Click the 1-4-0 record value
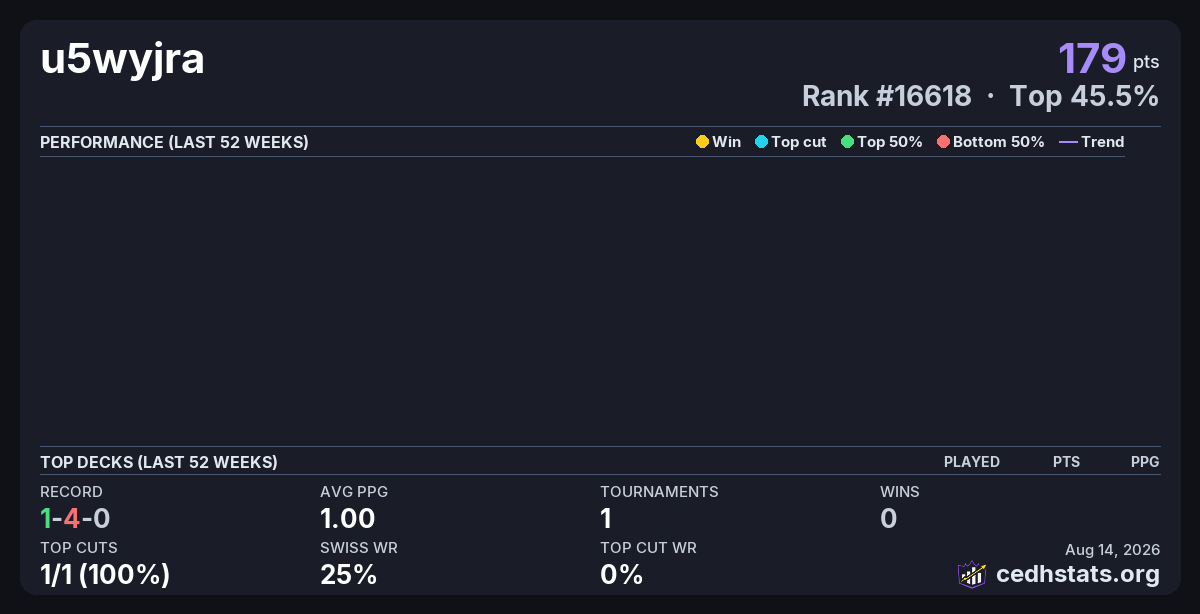The image size is (1200, 614). (x=75, y=518)
